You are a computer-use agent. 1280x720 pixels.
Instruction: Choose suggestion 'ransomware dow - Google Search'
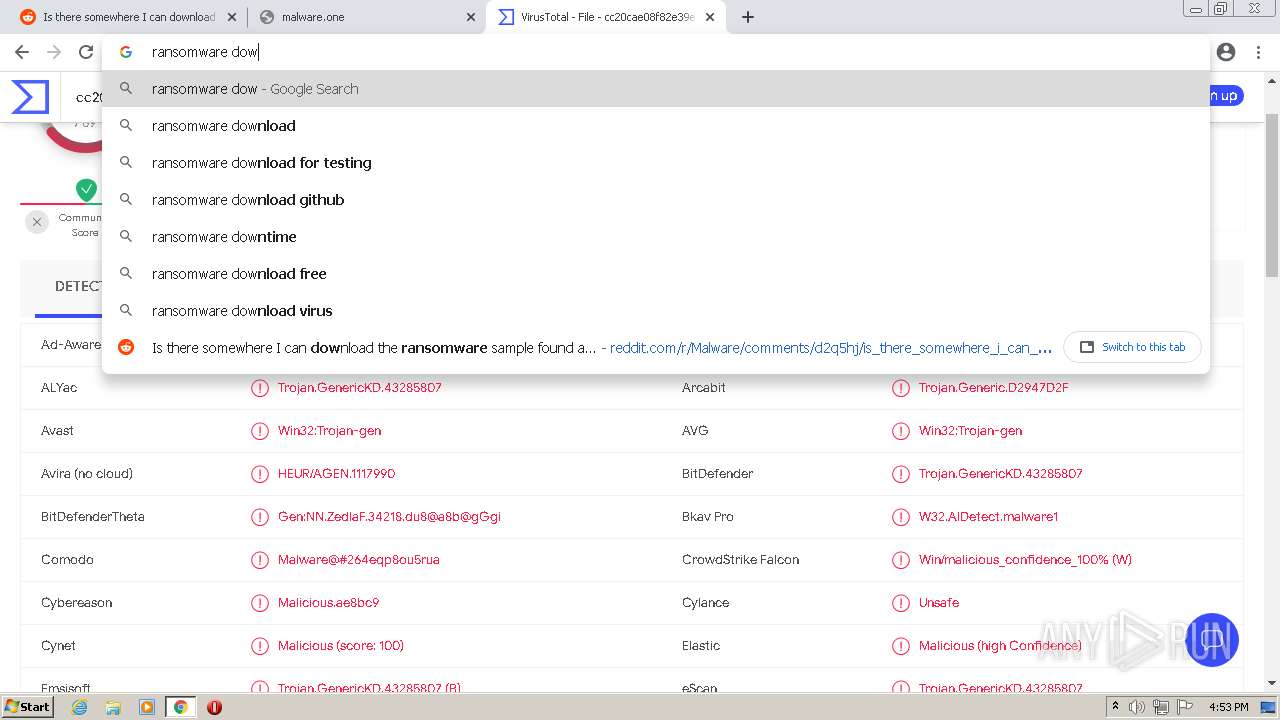click(656, 89)
